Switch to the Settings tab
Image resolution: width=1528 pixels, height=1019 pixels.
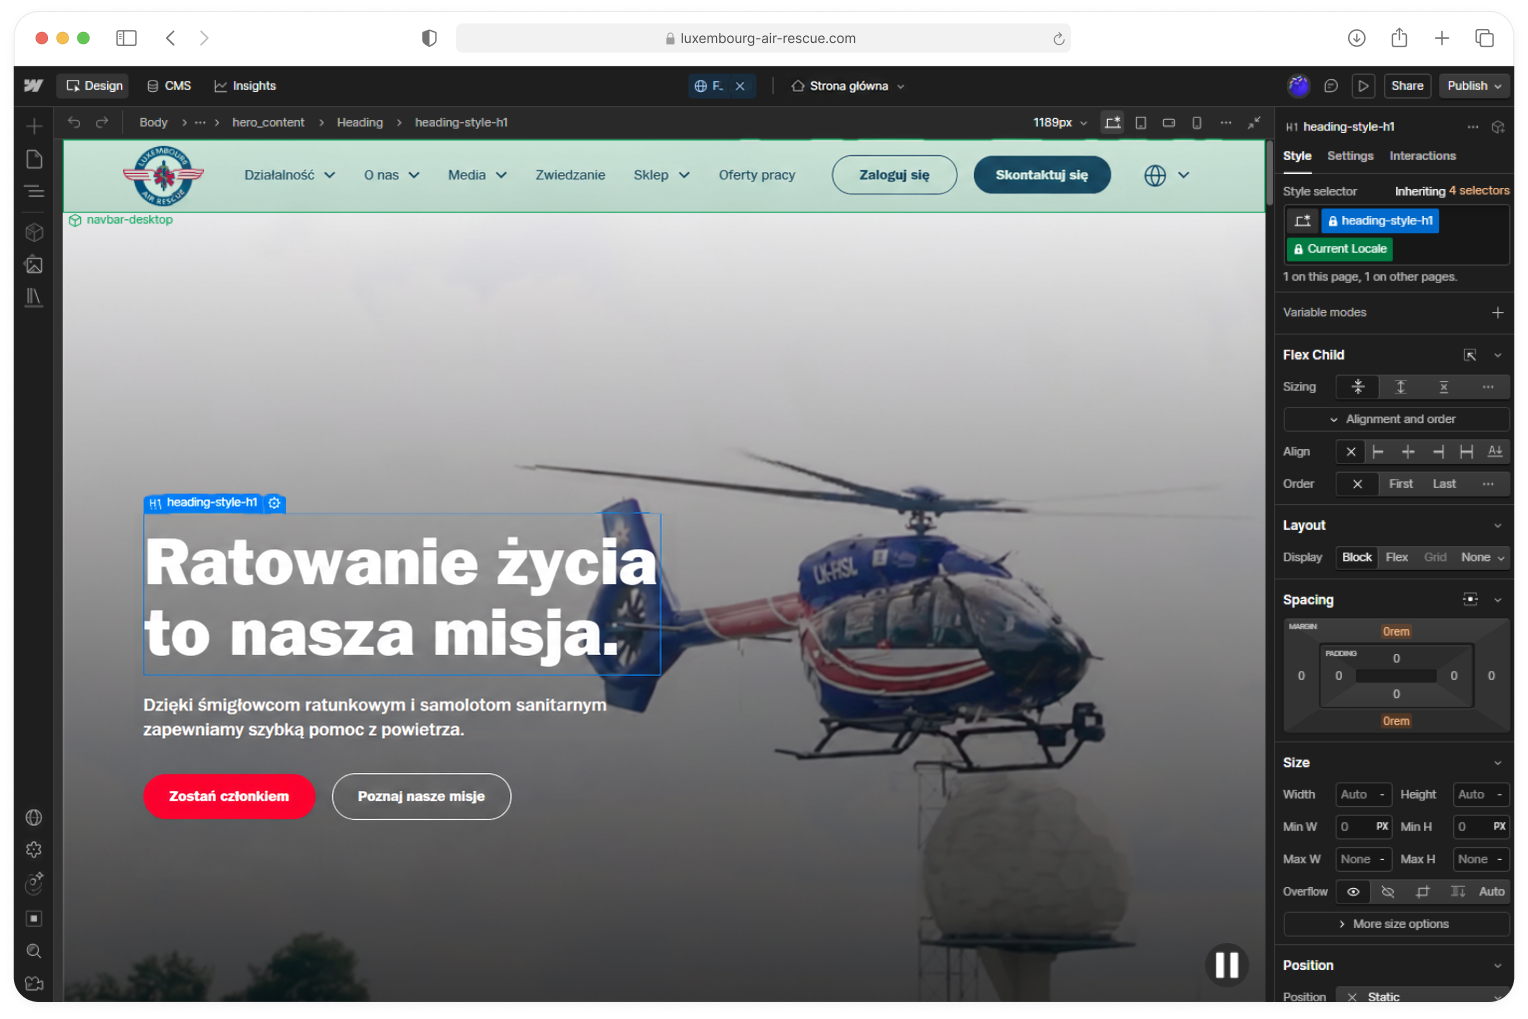click(x=1350, y=156)
